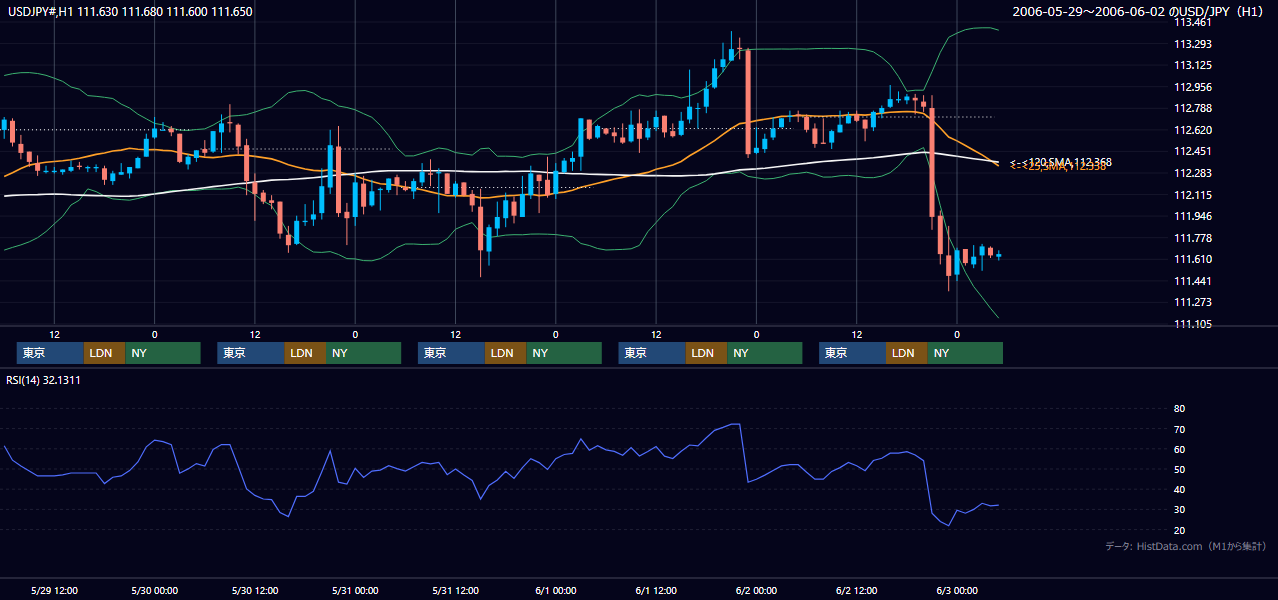This screenshot has height=600, width=1278.
Task: Click the 5/31 00:00 date axis label
Action: pyautogui.click(x=355, y=590)
